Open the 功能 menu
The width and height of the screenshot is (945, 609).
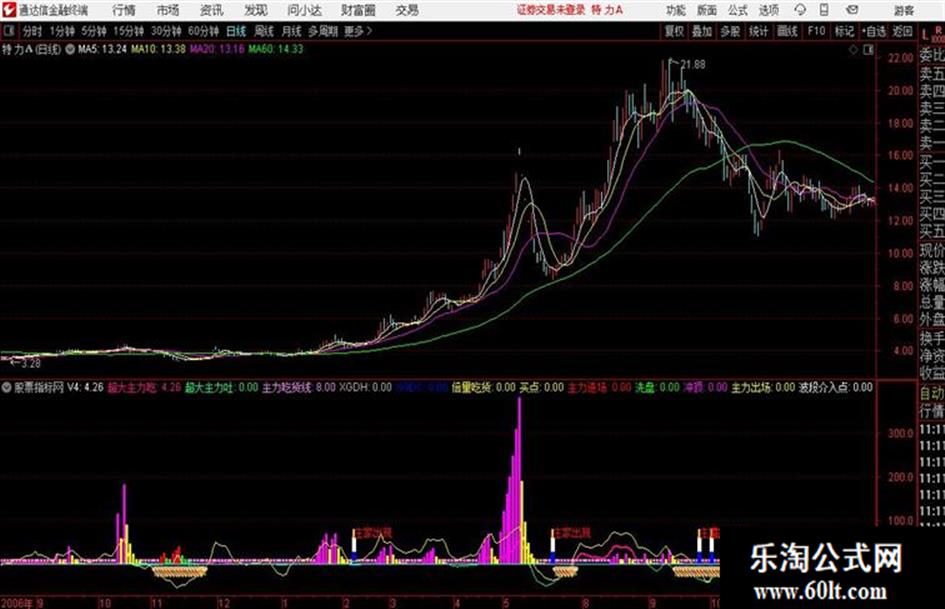tap(676, 10)
